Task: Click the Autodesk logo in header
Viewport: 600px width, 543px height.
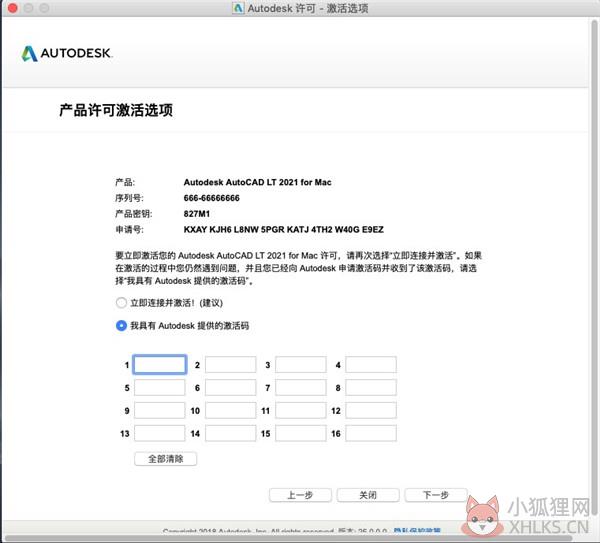Action: (67, 54)
